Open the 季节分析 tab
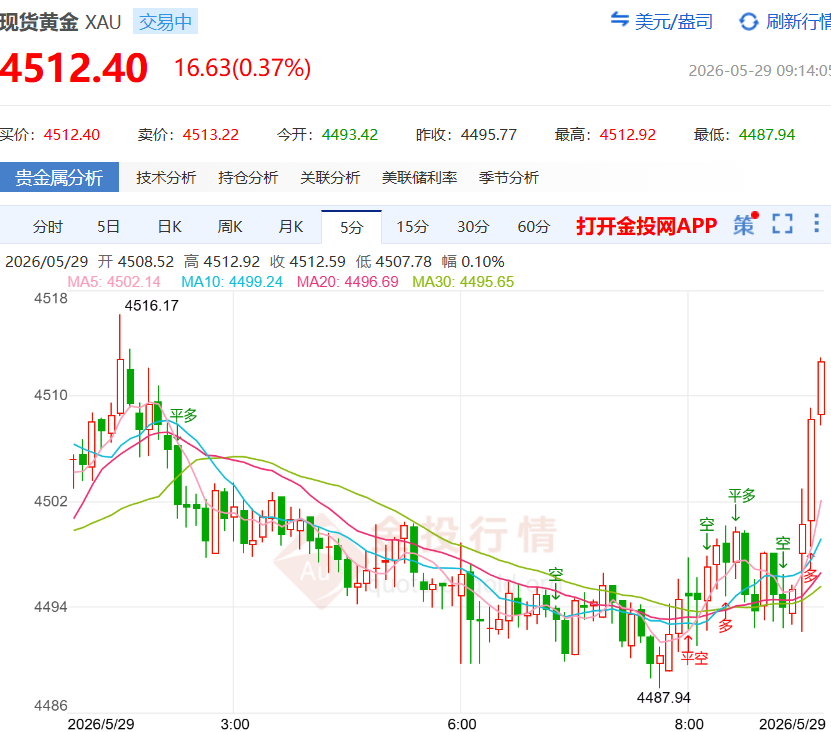 click(509, 177)
